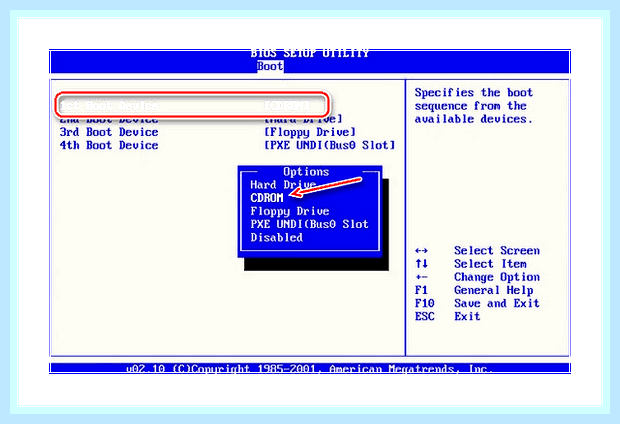Click the F1 General Help hint
This screenshot has width=620, height=424.
pyautogui.click(x=474, y=290)
